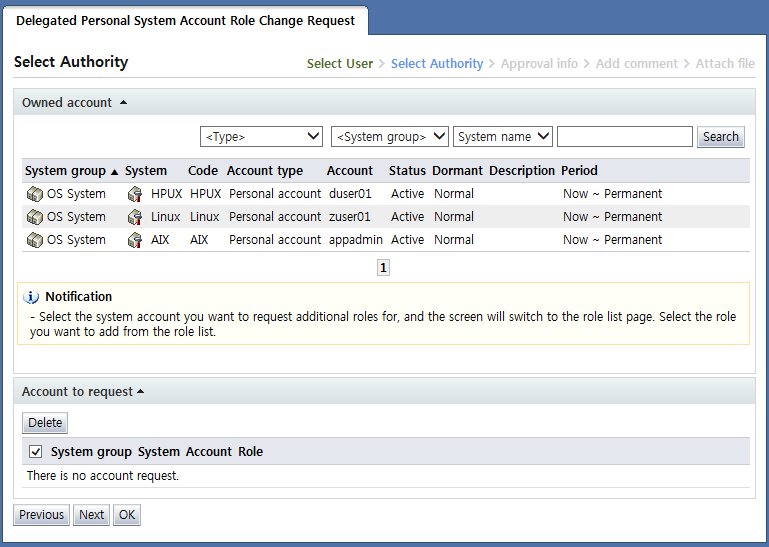Open the Type filter dropdown
This screenshot has height=547, width=769.
point(262,137)
